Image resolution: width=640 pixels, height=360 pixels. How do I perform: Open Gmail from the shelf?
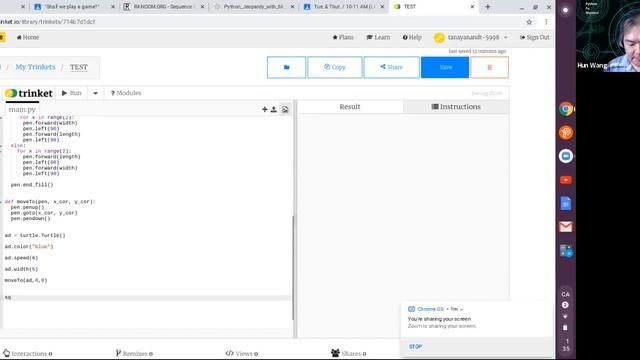click(x=566, y=227)
